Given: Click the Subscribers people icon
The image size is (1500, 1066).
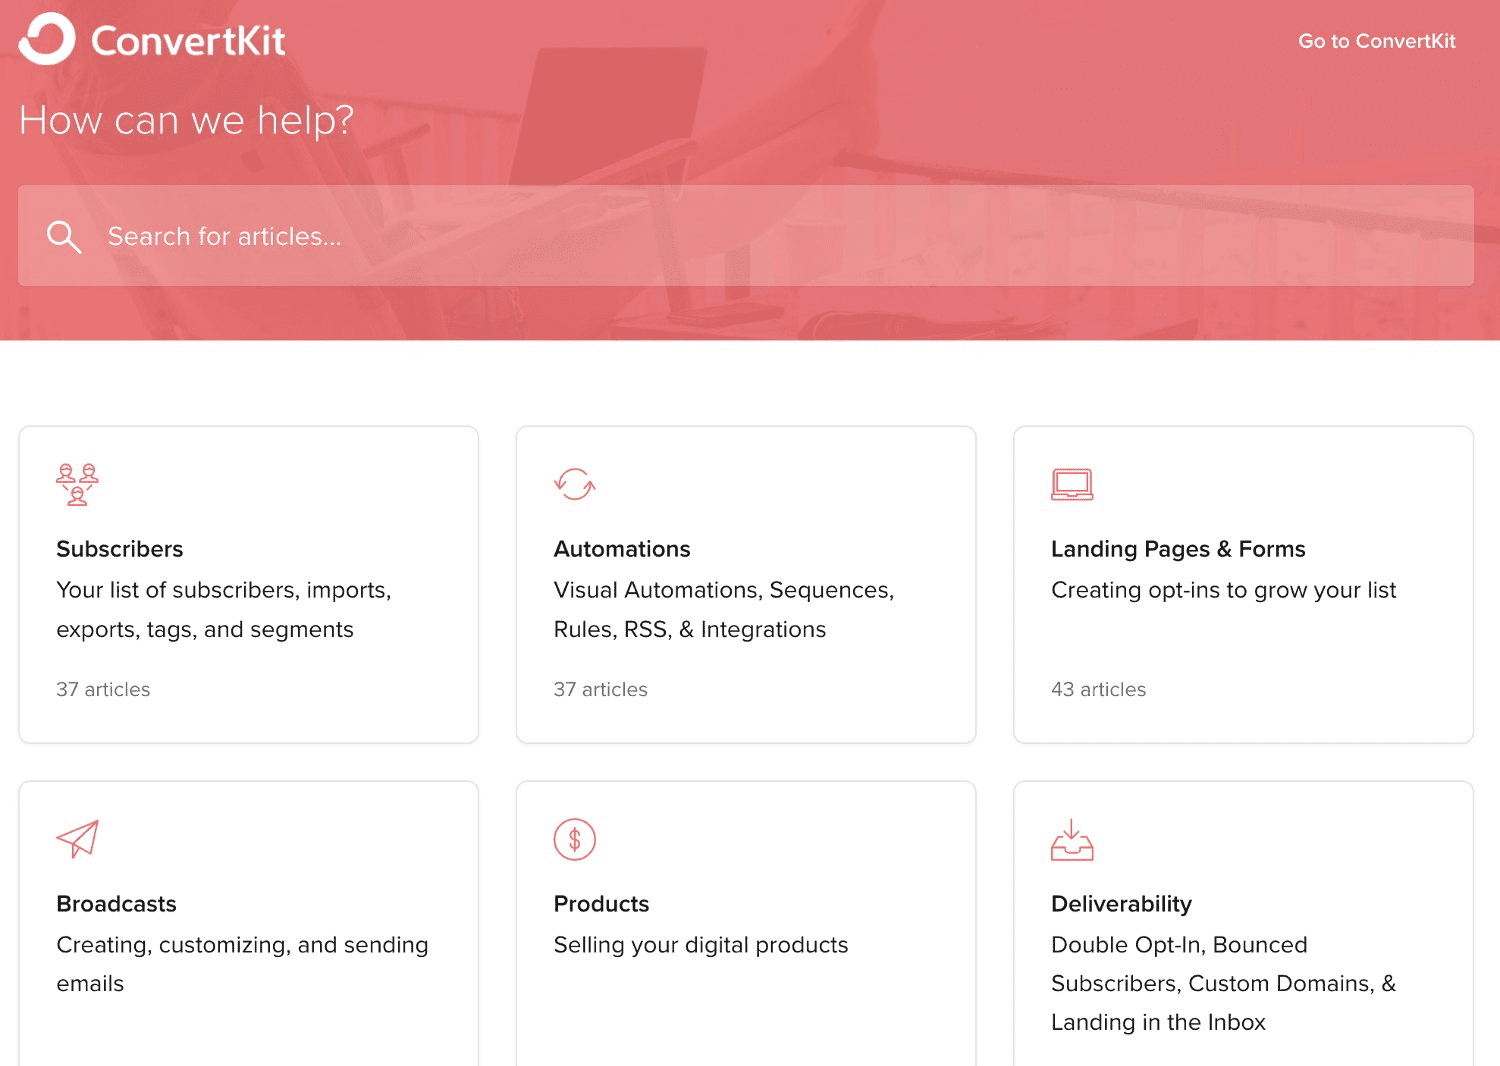Looking at the screenshot, I should click(77, 484).
